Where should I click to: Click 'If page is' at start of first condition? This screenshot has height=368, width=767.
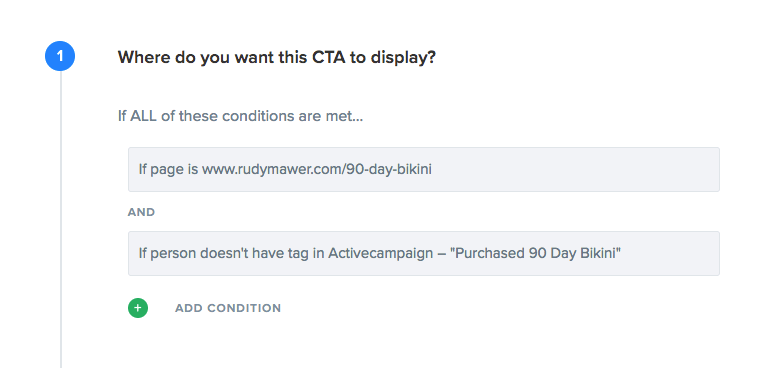(168, 169)
